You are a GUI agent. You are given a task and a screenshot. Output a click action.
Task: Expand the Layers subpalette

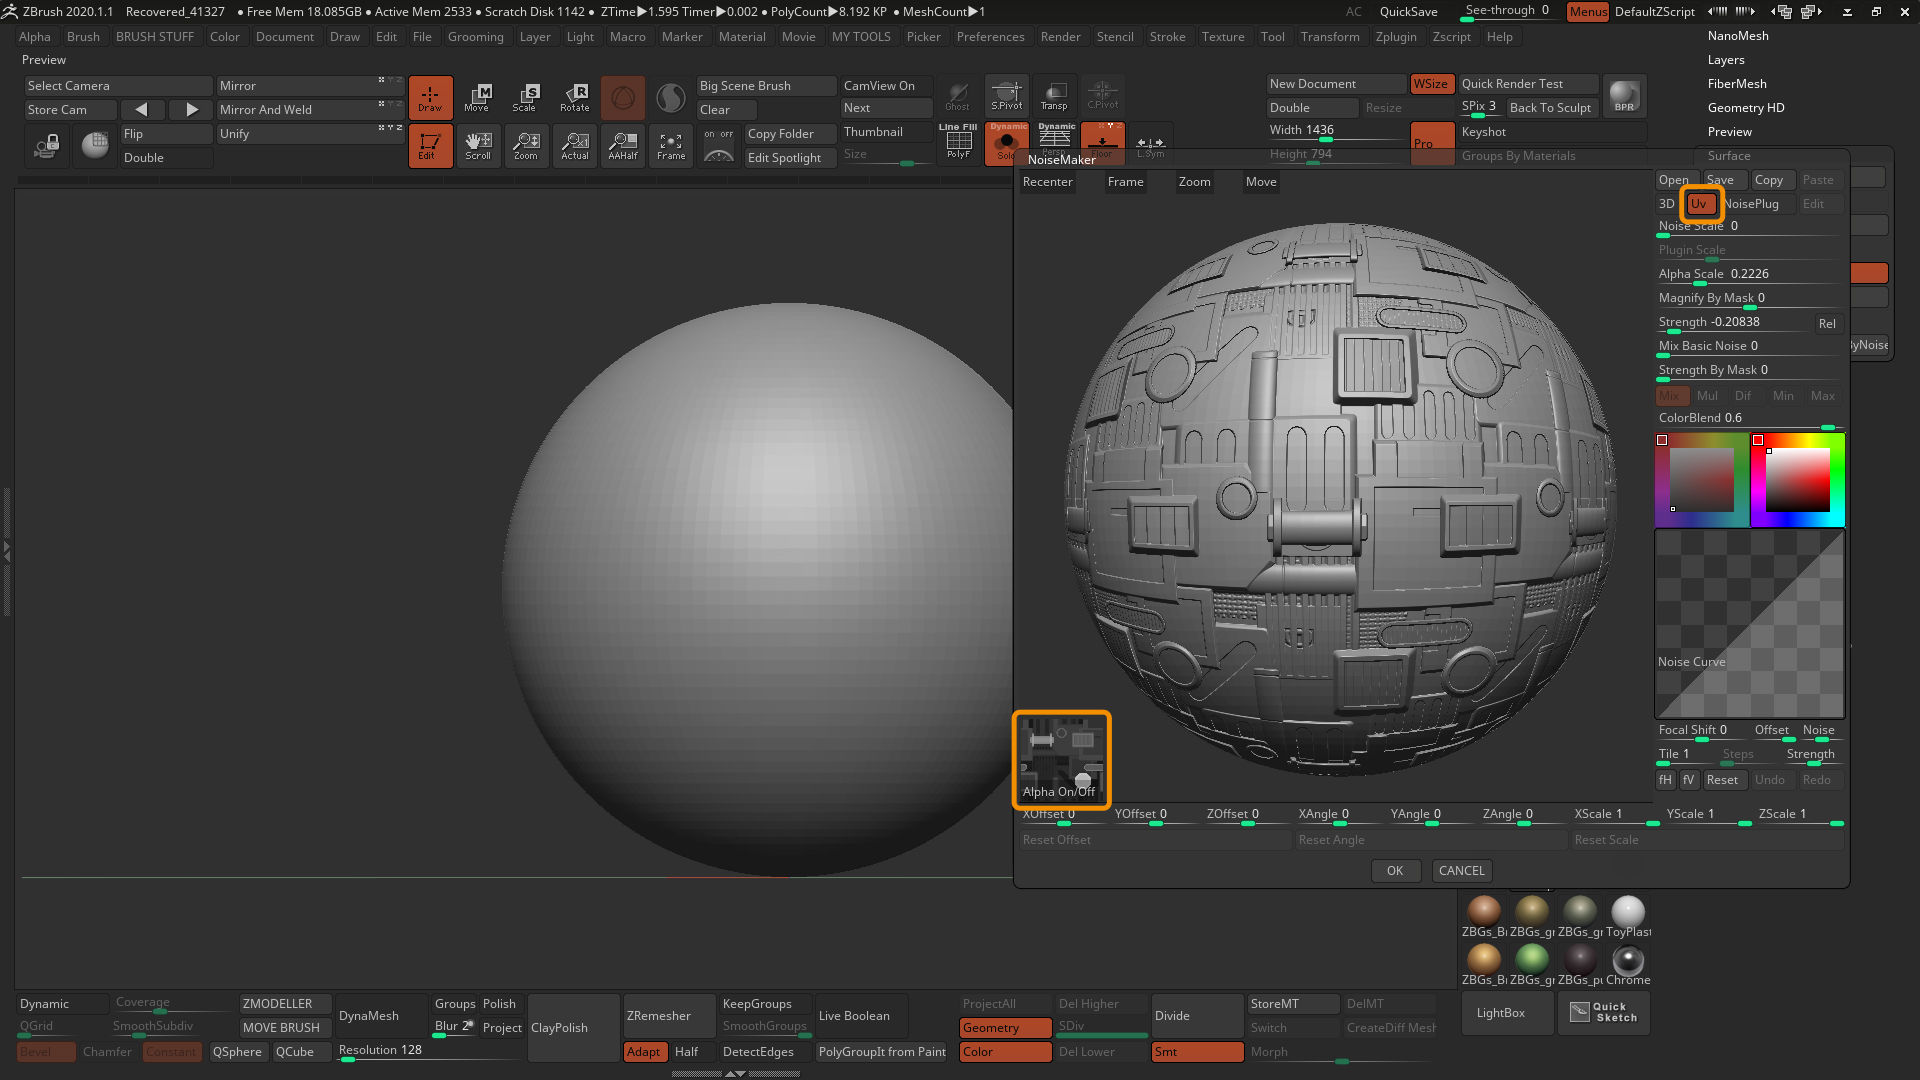click(1726, 60)
